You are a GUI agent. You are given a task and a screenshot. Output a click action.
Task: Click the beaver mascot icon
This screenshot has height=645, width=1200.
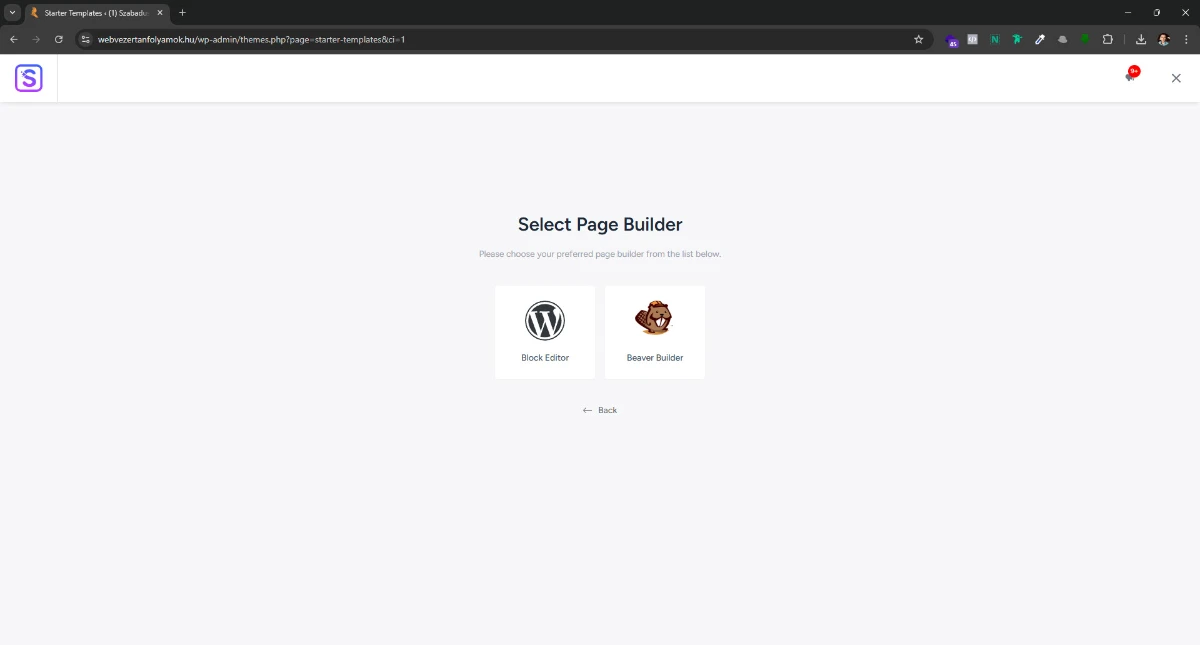[x=654, y=319]
